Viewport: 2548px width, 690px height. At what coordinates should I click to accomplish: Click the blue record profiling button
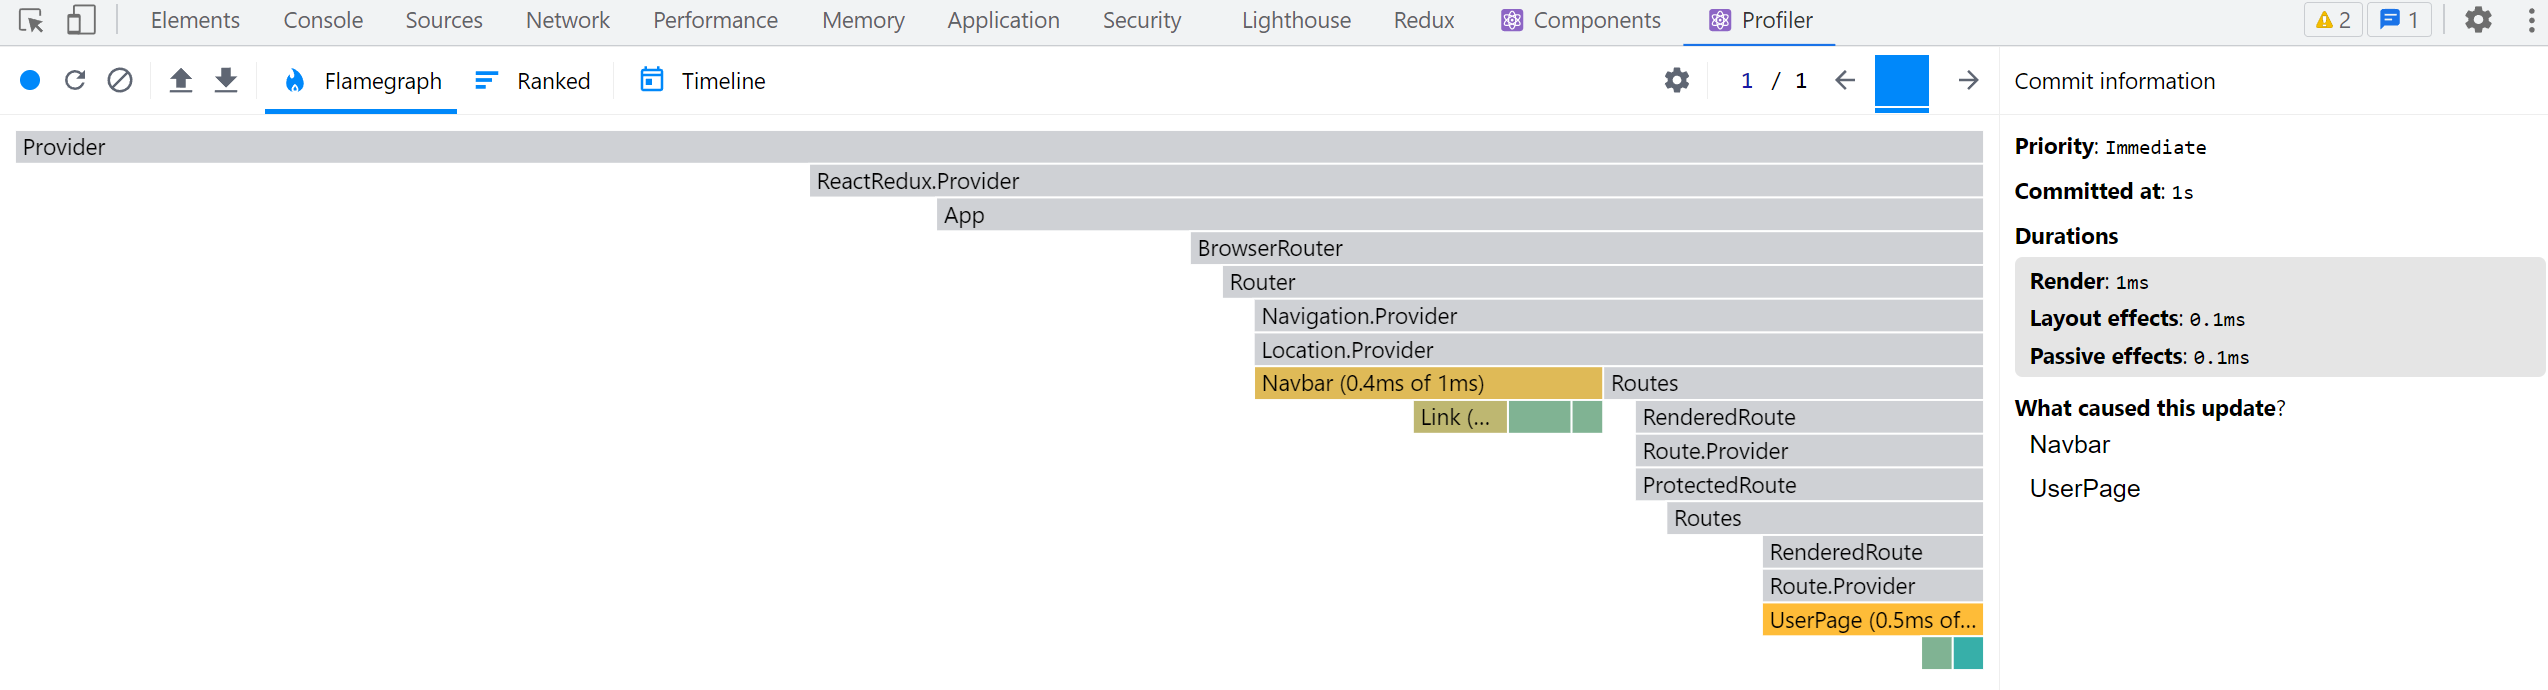coord(30,80)
